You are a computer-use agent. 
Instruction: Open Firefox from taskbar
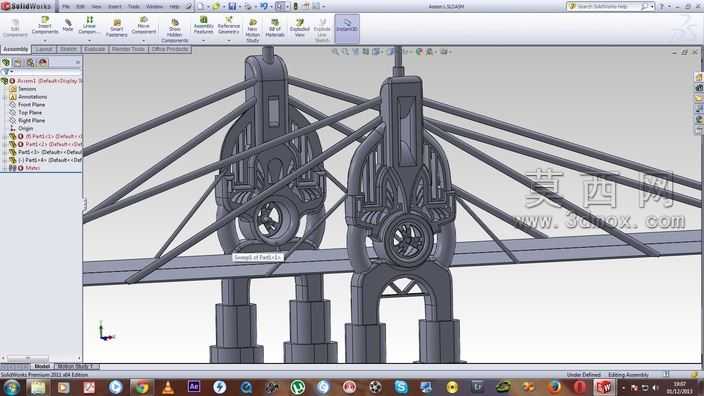coord(554,387)
